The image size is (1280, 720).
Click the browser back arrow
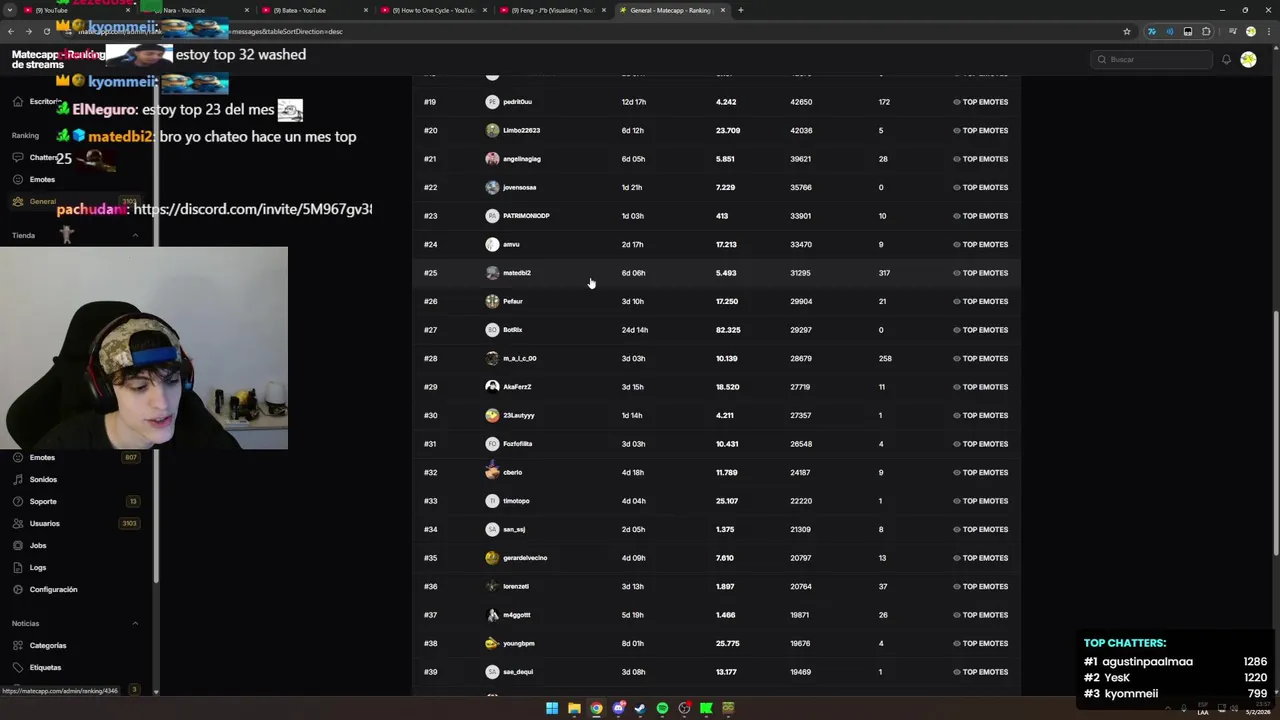10,31
